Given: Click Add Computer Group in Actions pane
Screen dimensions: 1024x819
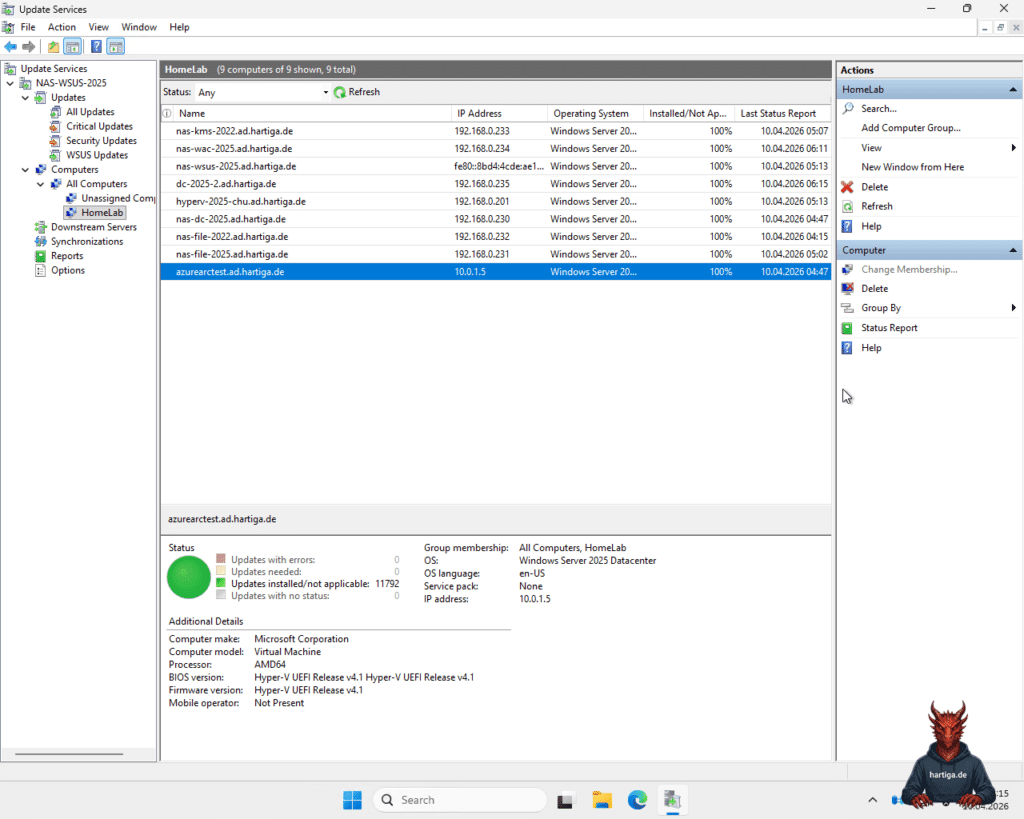Looking at the screenshot, I should (910, 127).
